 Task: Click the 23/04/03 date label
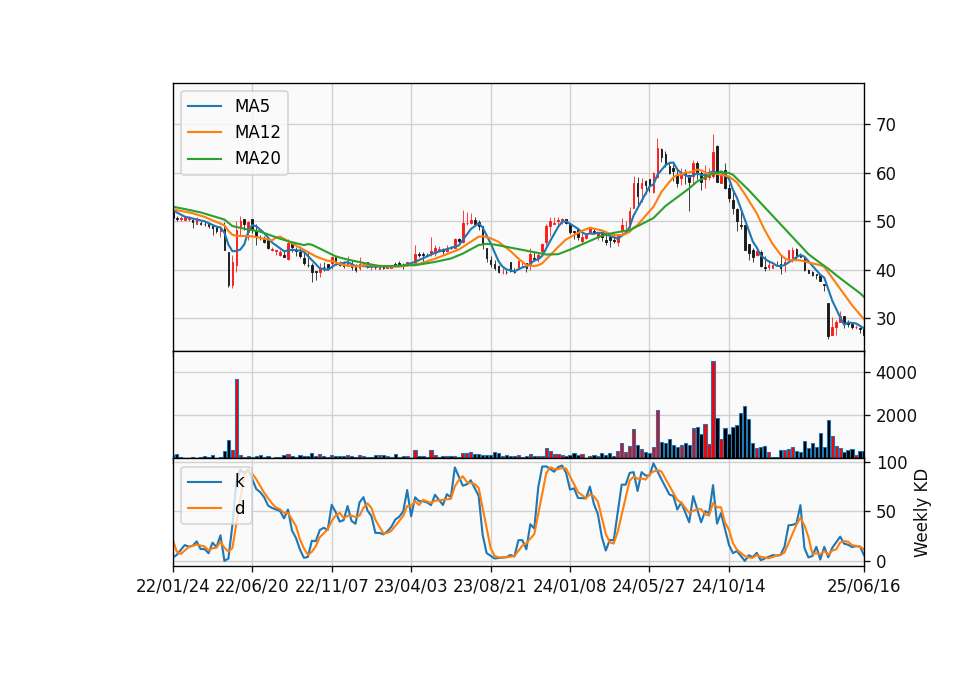tap(411, 587)
